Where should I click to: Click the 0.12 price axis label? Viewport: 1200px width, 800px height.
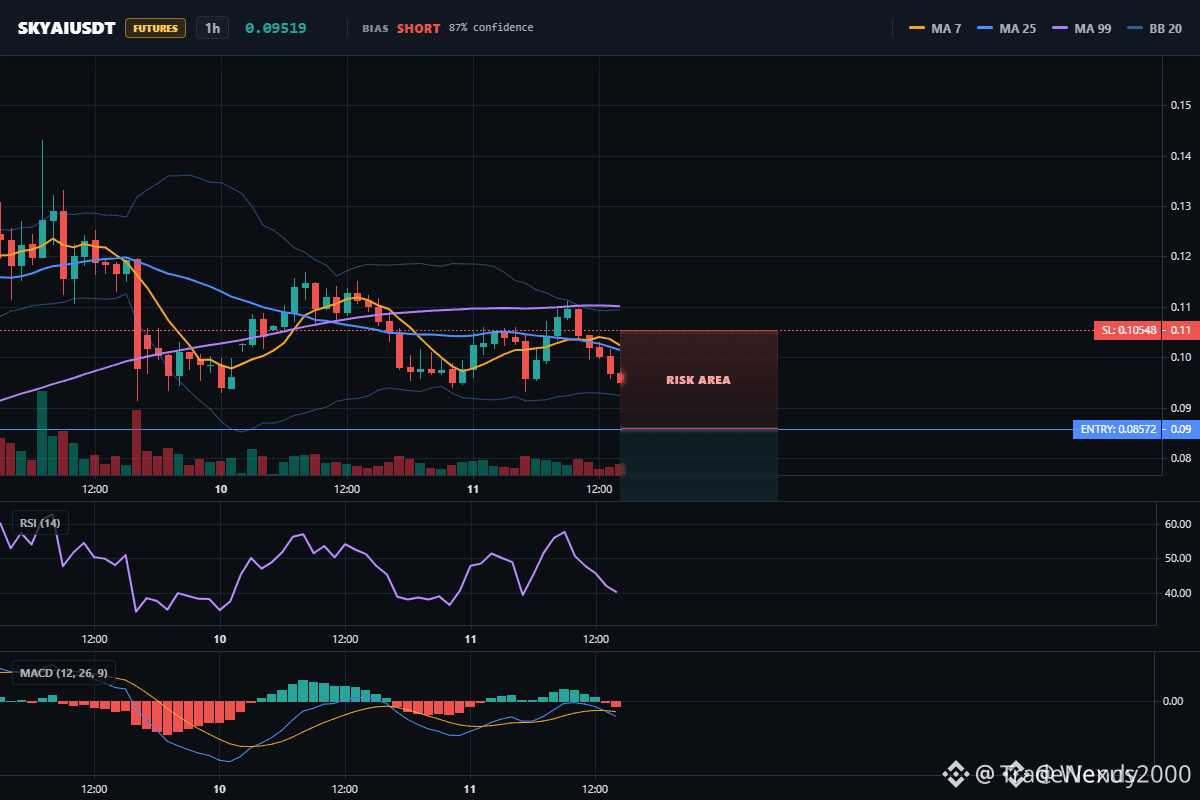pyautogui.click(x=1180, y=256)
